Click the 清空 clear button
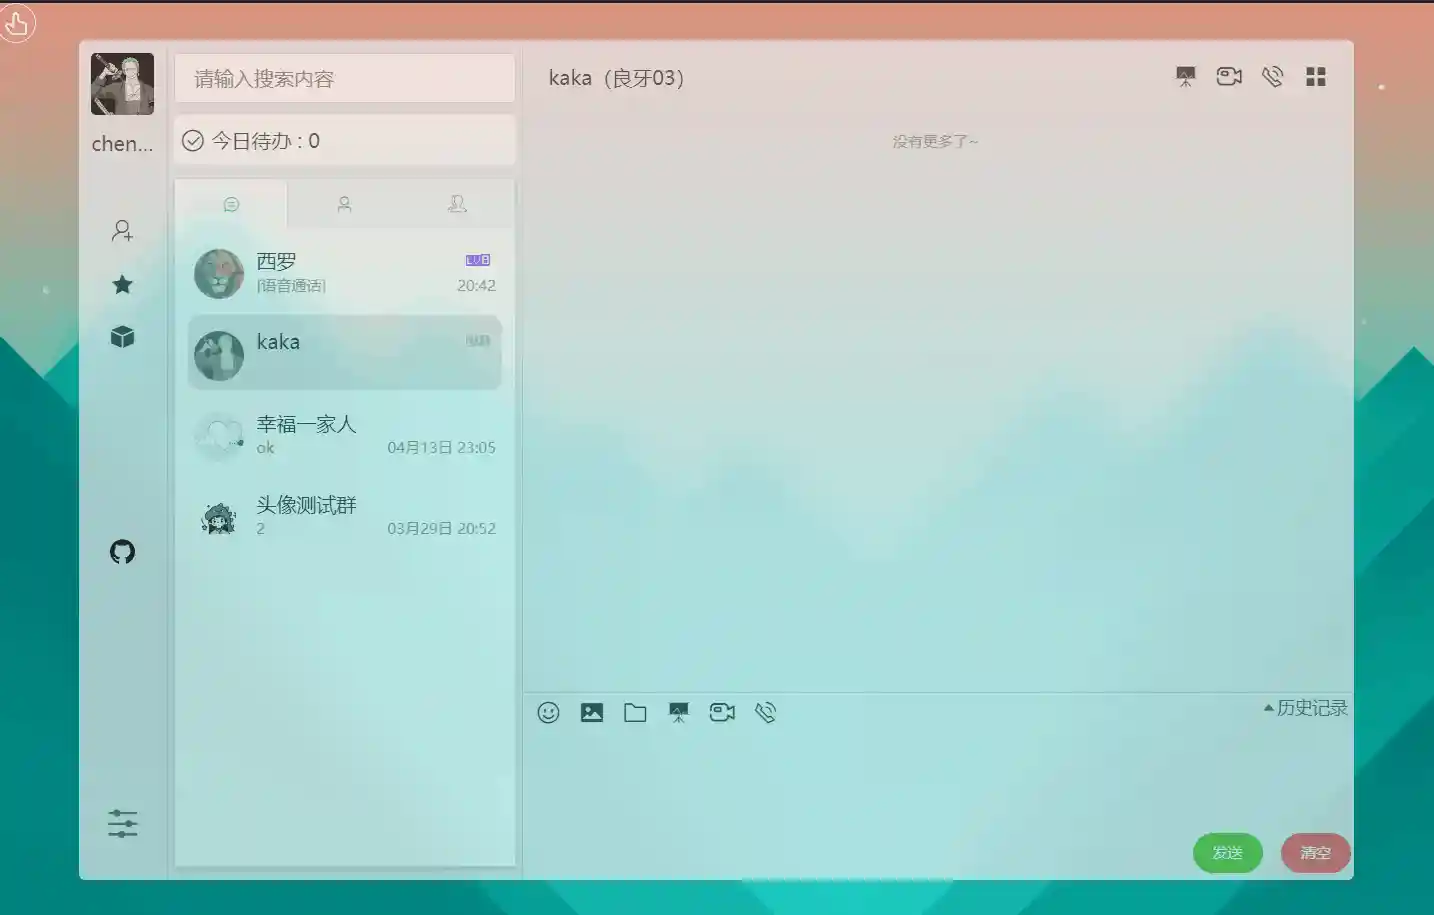The image size is (1434, 915). (1315, 853)
